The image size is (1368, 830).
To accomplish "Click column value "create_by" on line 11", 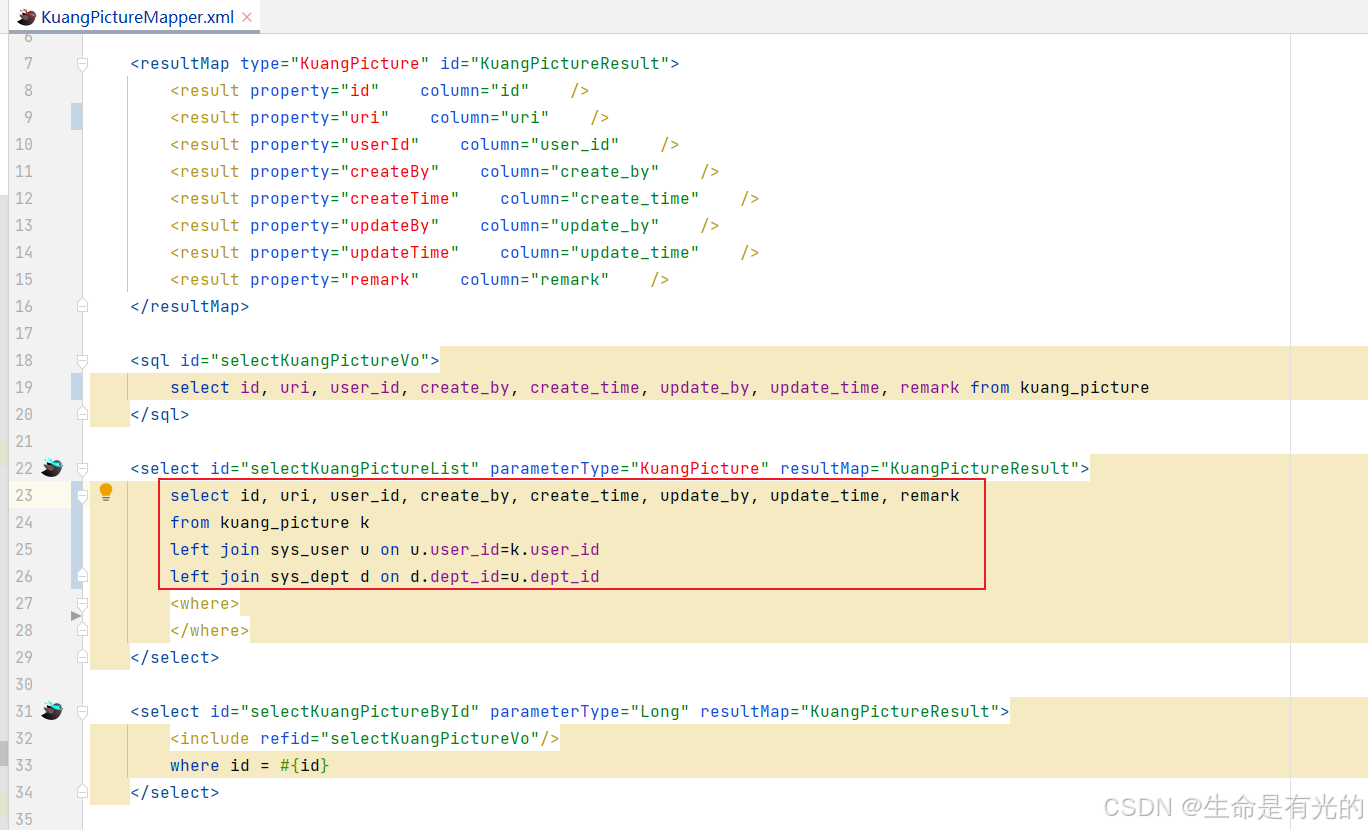I will click(604, 171).
